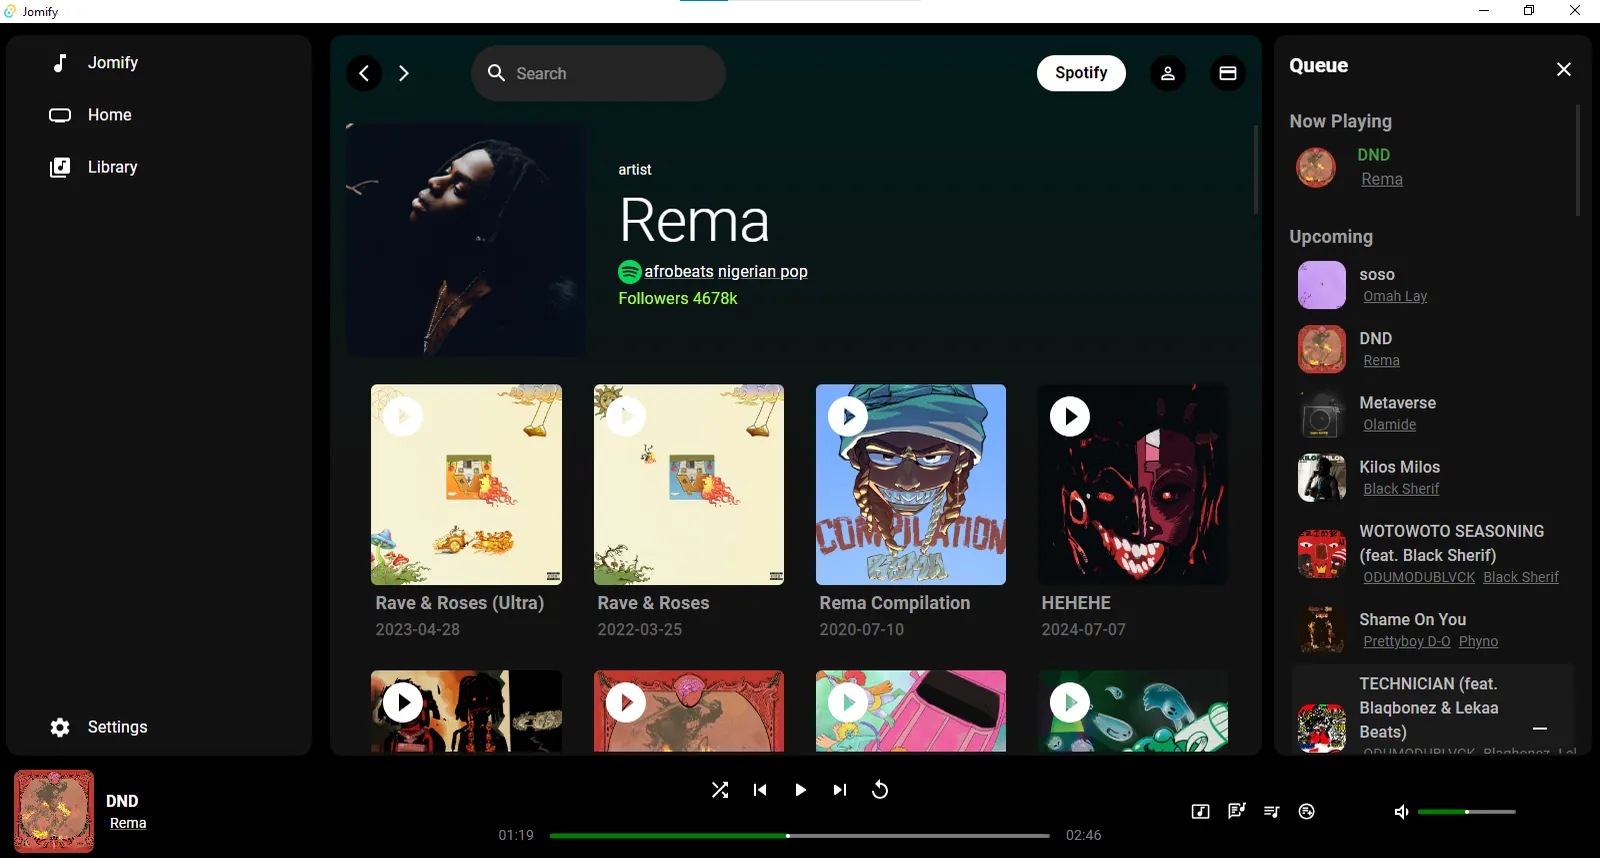Open the Rema Compilation album title
Image resolution: width=1600 pixels, height=858 pixels.
click(x=895, y=603)
